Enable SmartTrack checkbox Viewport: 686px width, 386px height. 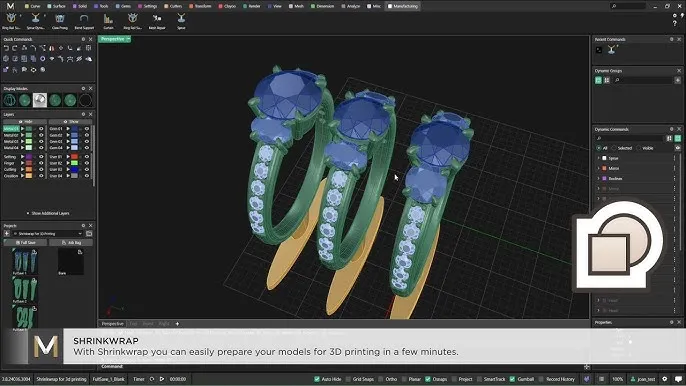tap(480, 379)
